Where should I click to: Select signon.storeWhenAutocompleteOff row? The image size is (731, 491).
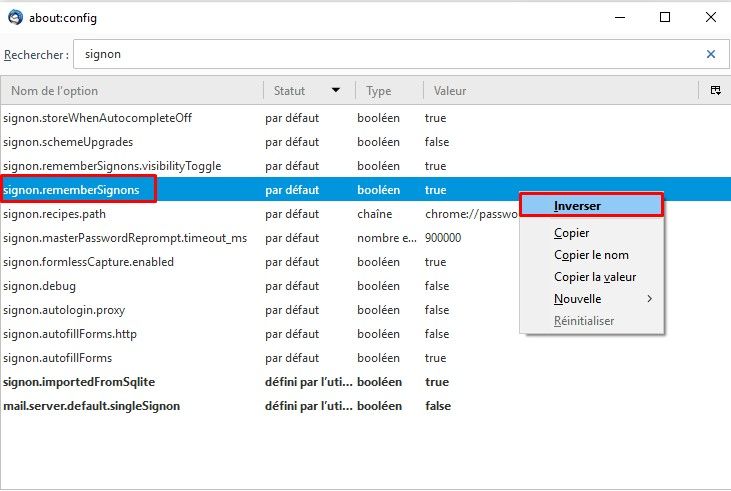[x=366, y=118]
